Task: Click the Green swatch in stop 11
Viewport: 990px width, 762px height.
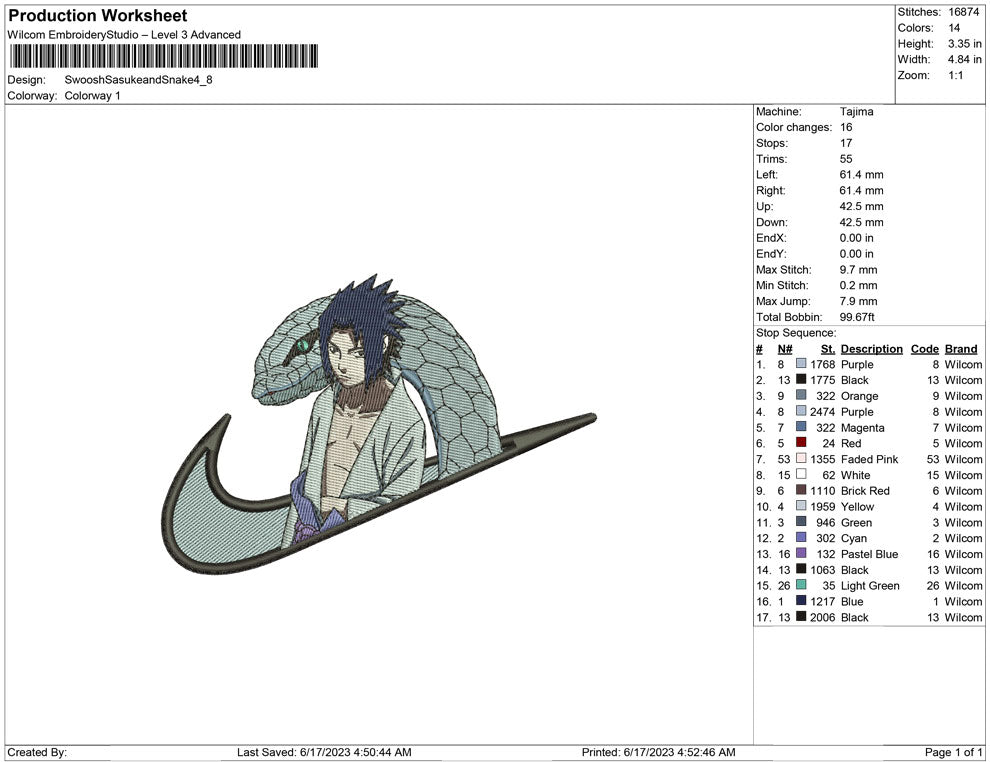Action: tap(801, 521)
